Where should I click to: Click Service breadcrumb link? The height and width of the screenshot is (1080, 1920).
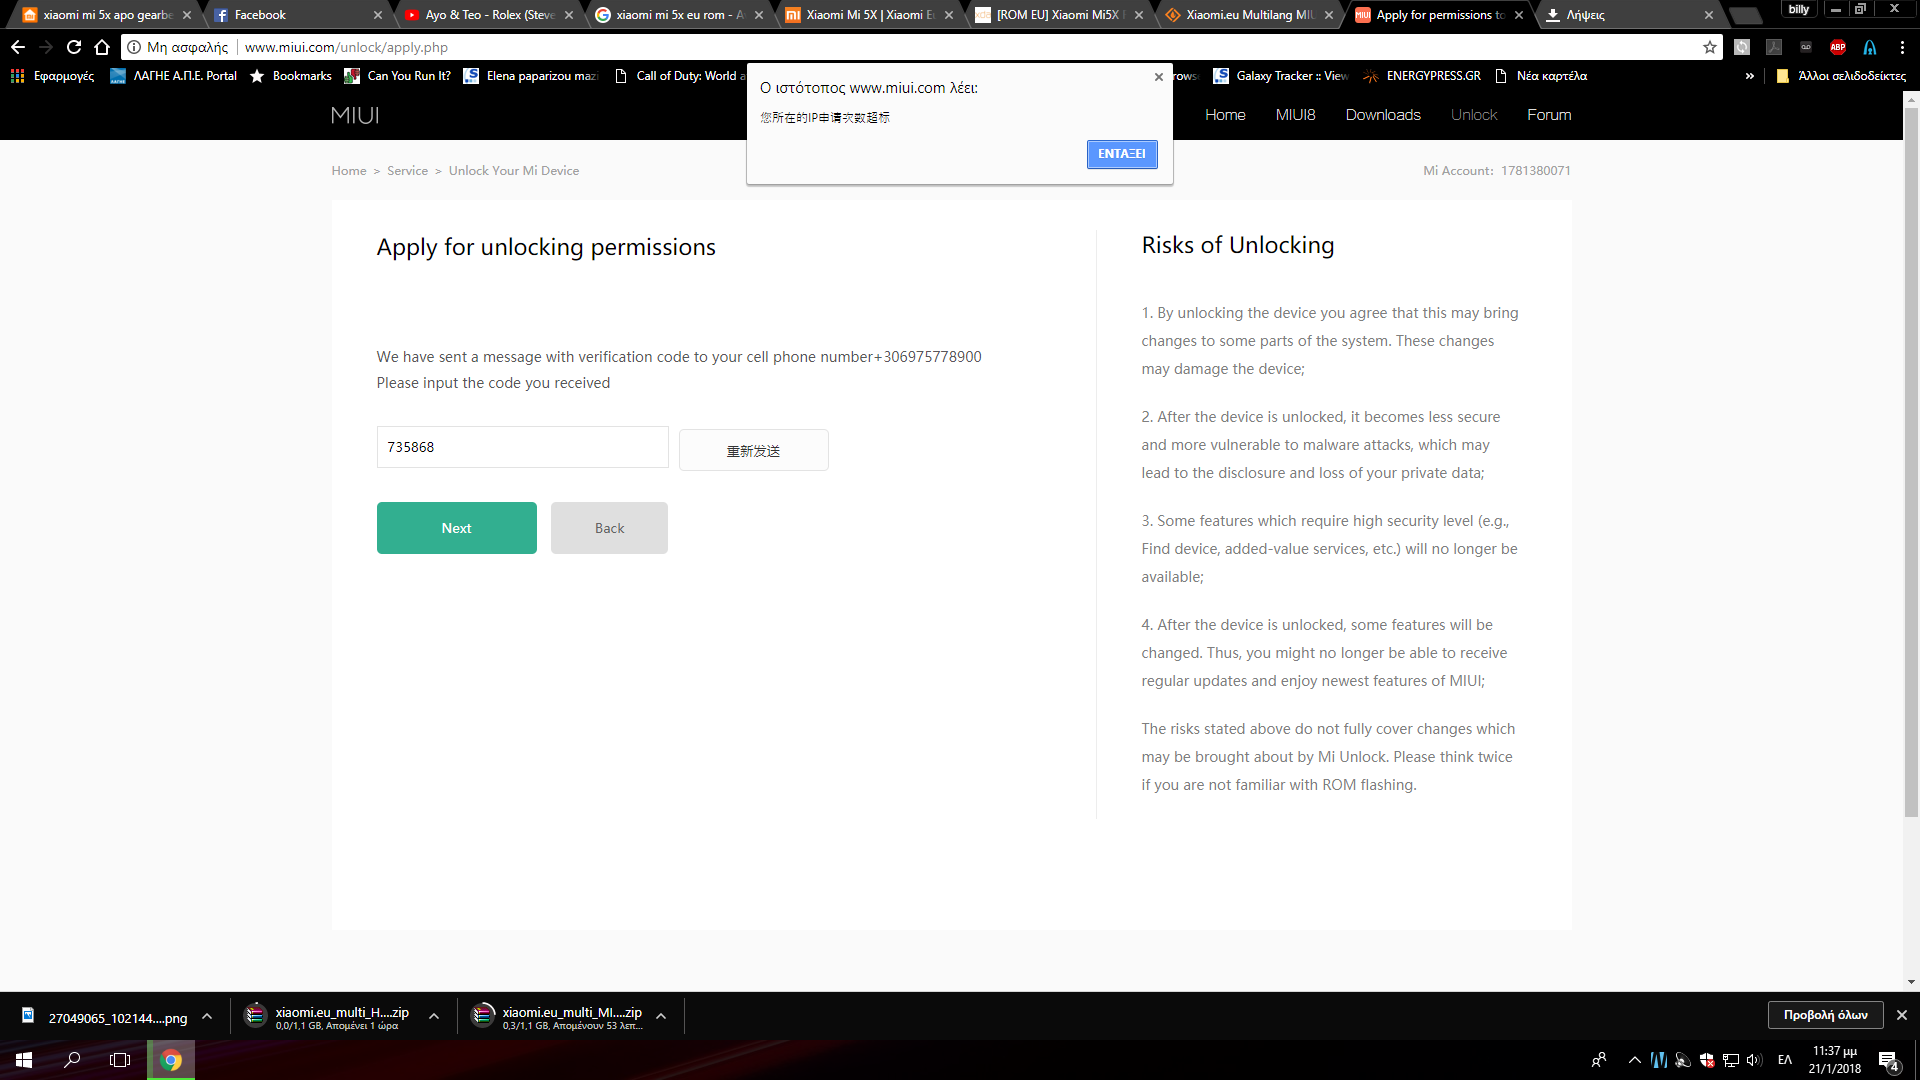click(x=407, y=171)
